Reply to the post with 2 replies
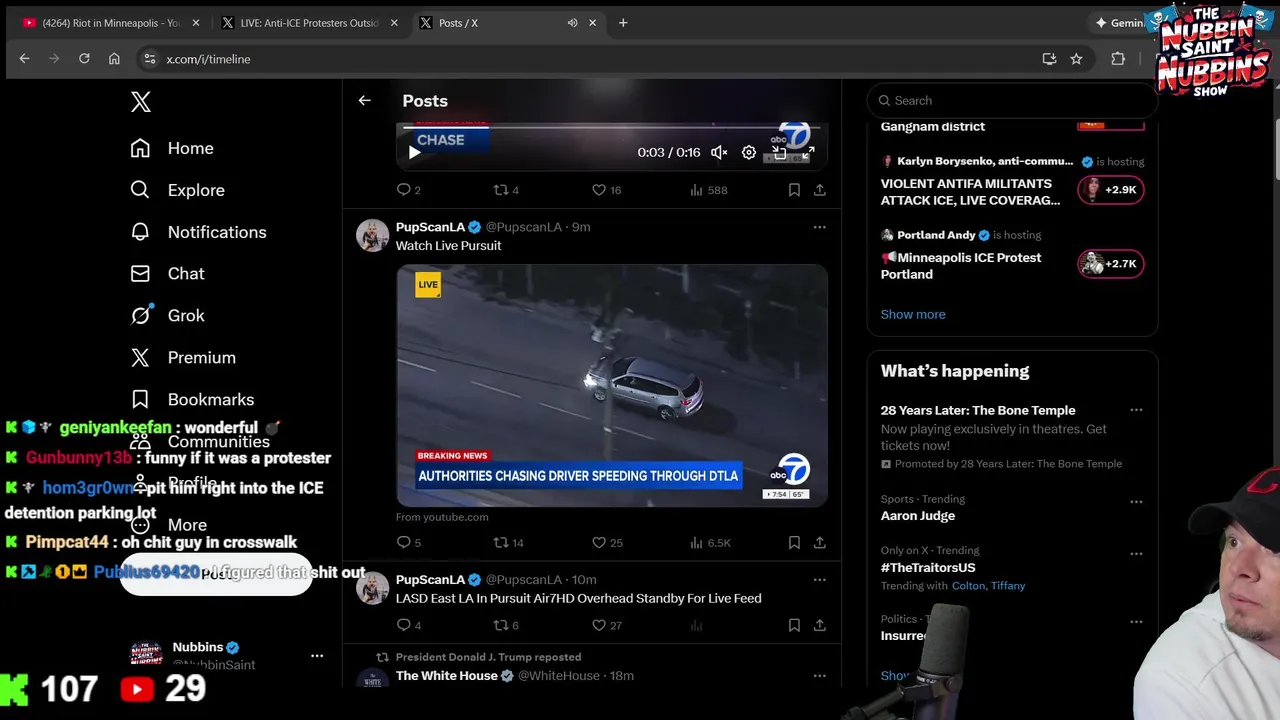Viewport: 1280px width, 720px height. (408, 190)
